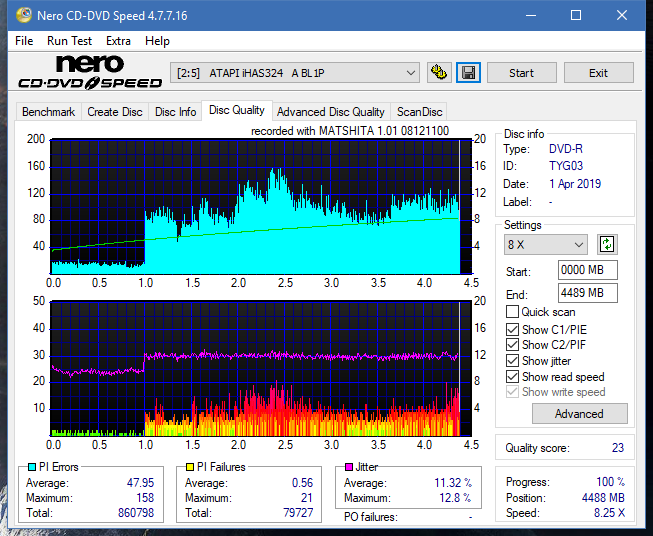This screenshot has width=653, height=536.
Task: Save results with the floppy disk icon
Action: (468, 73)
